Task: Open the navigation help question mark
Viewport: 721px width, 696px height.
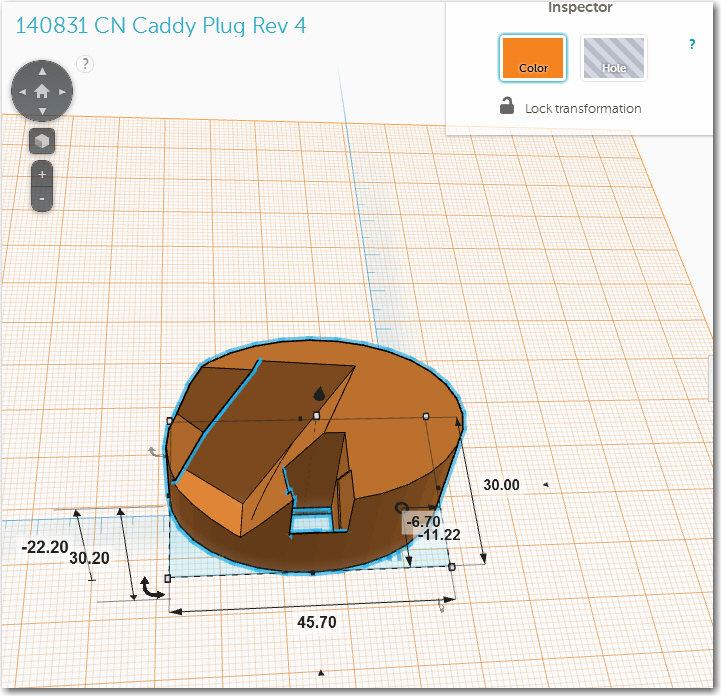Action: click(85, 64)
